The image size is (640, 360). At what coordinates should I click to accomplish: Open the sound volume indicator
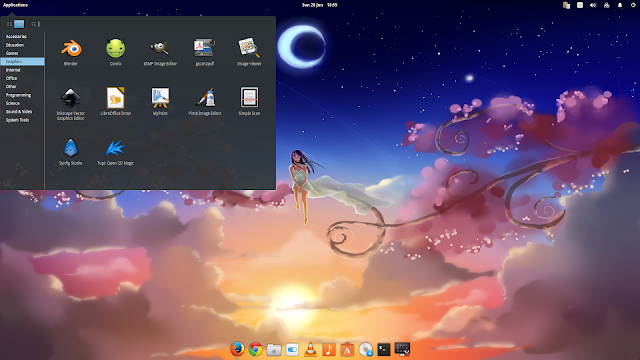(593, 5)
